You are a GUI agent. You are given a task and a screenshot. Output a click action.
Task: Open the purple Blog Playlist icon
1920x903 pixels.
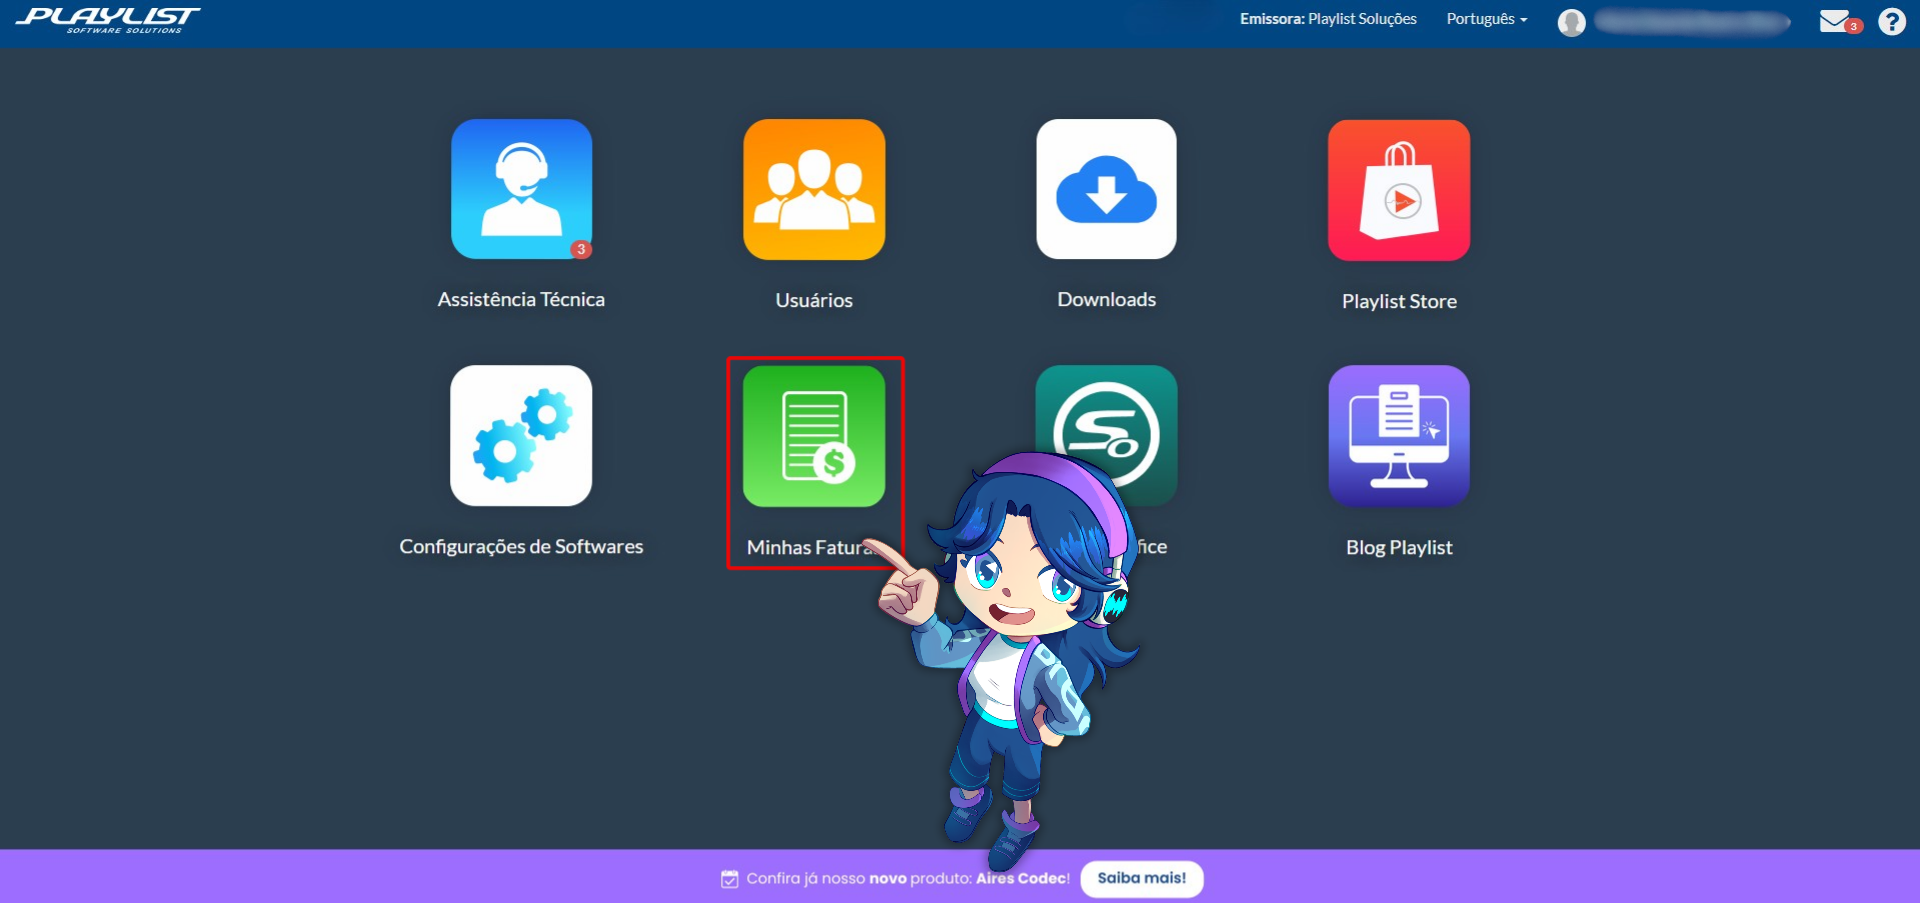(x=1399, y=435)
